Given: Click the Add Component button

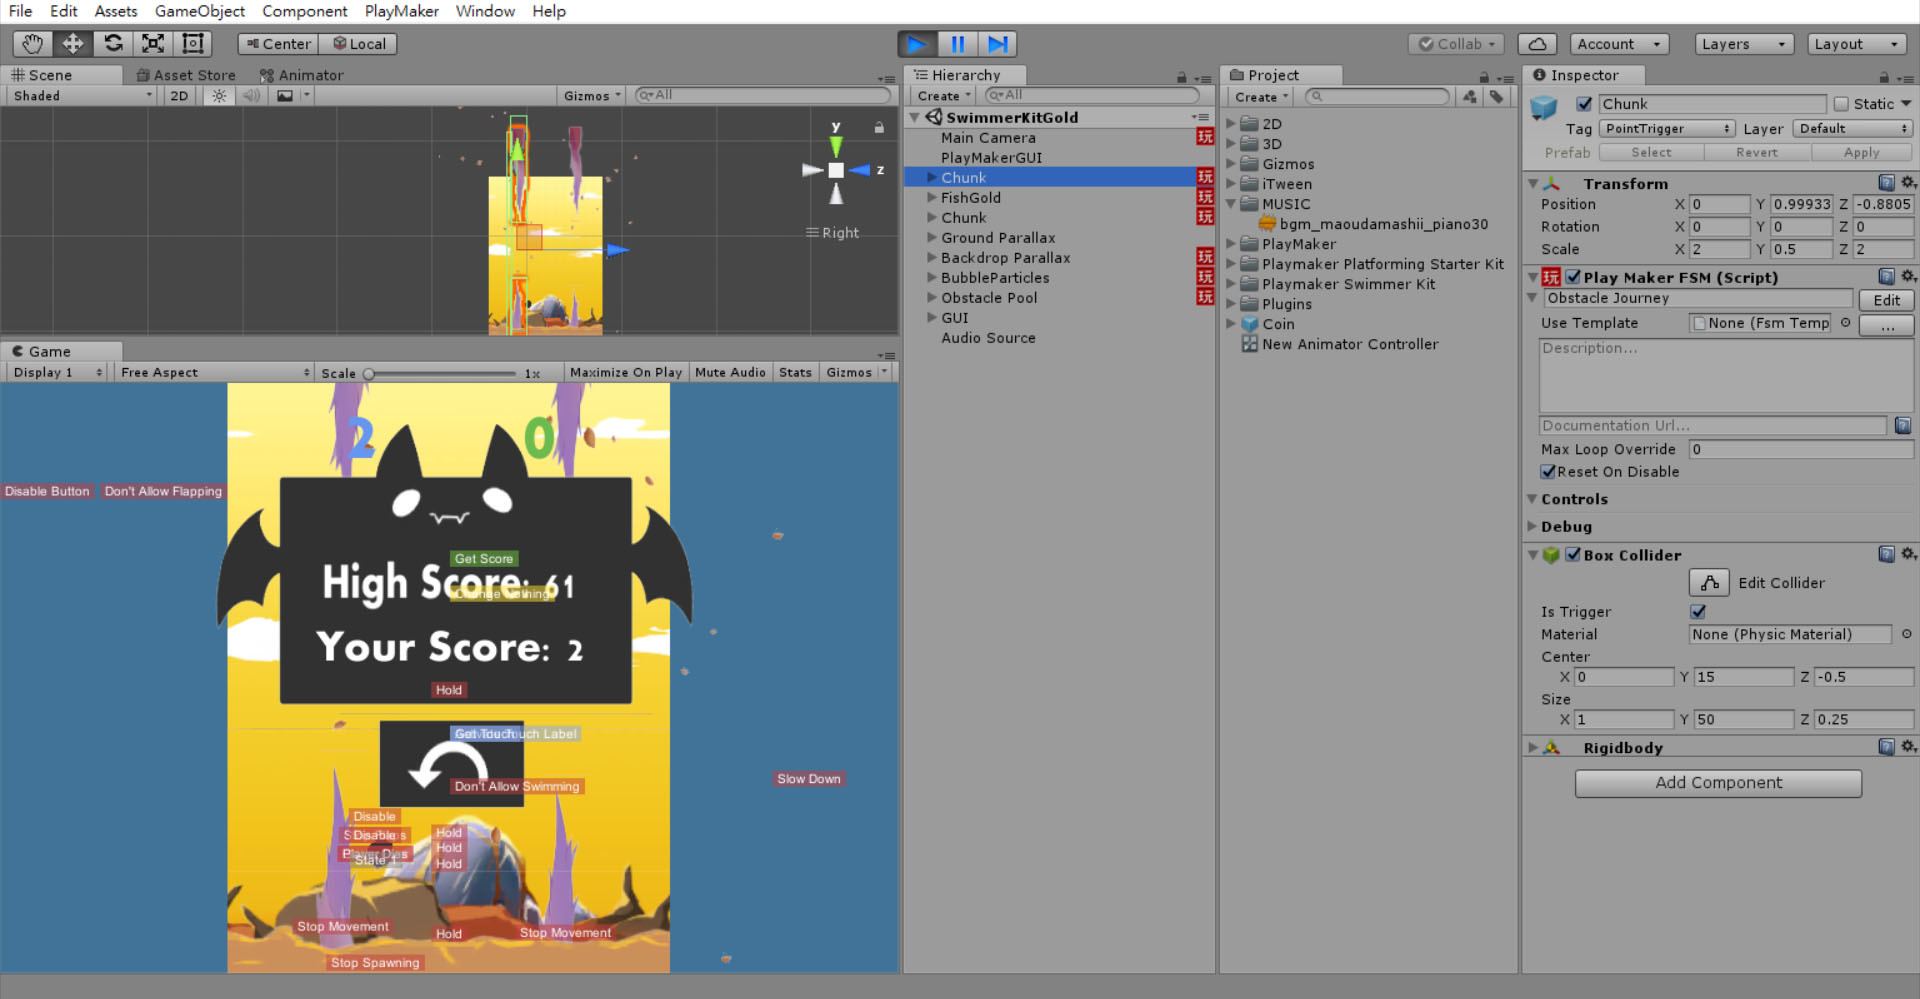Looking at the screenshot, I should click(1718, 783).
